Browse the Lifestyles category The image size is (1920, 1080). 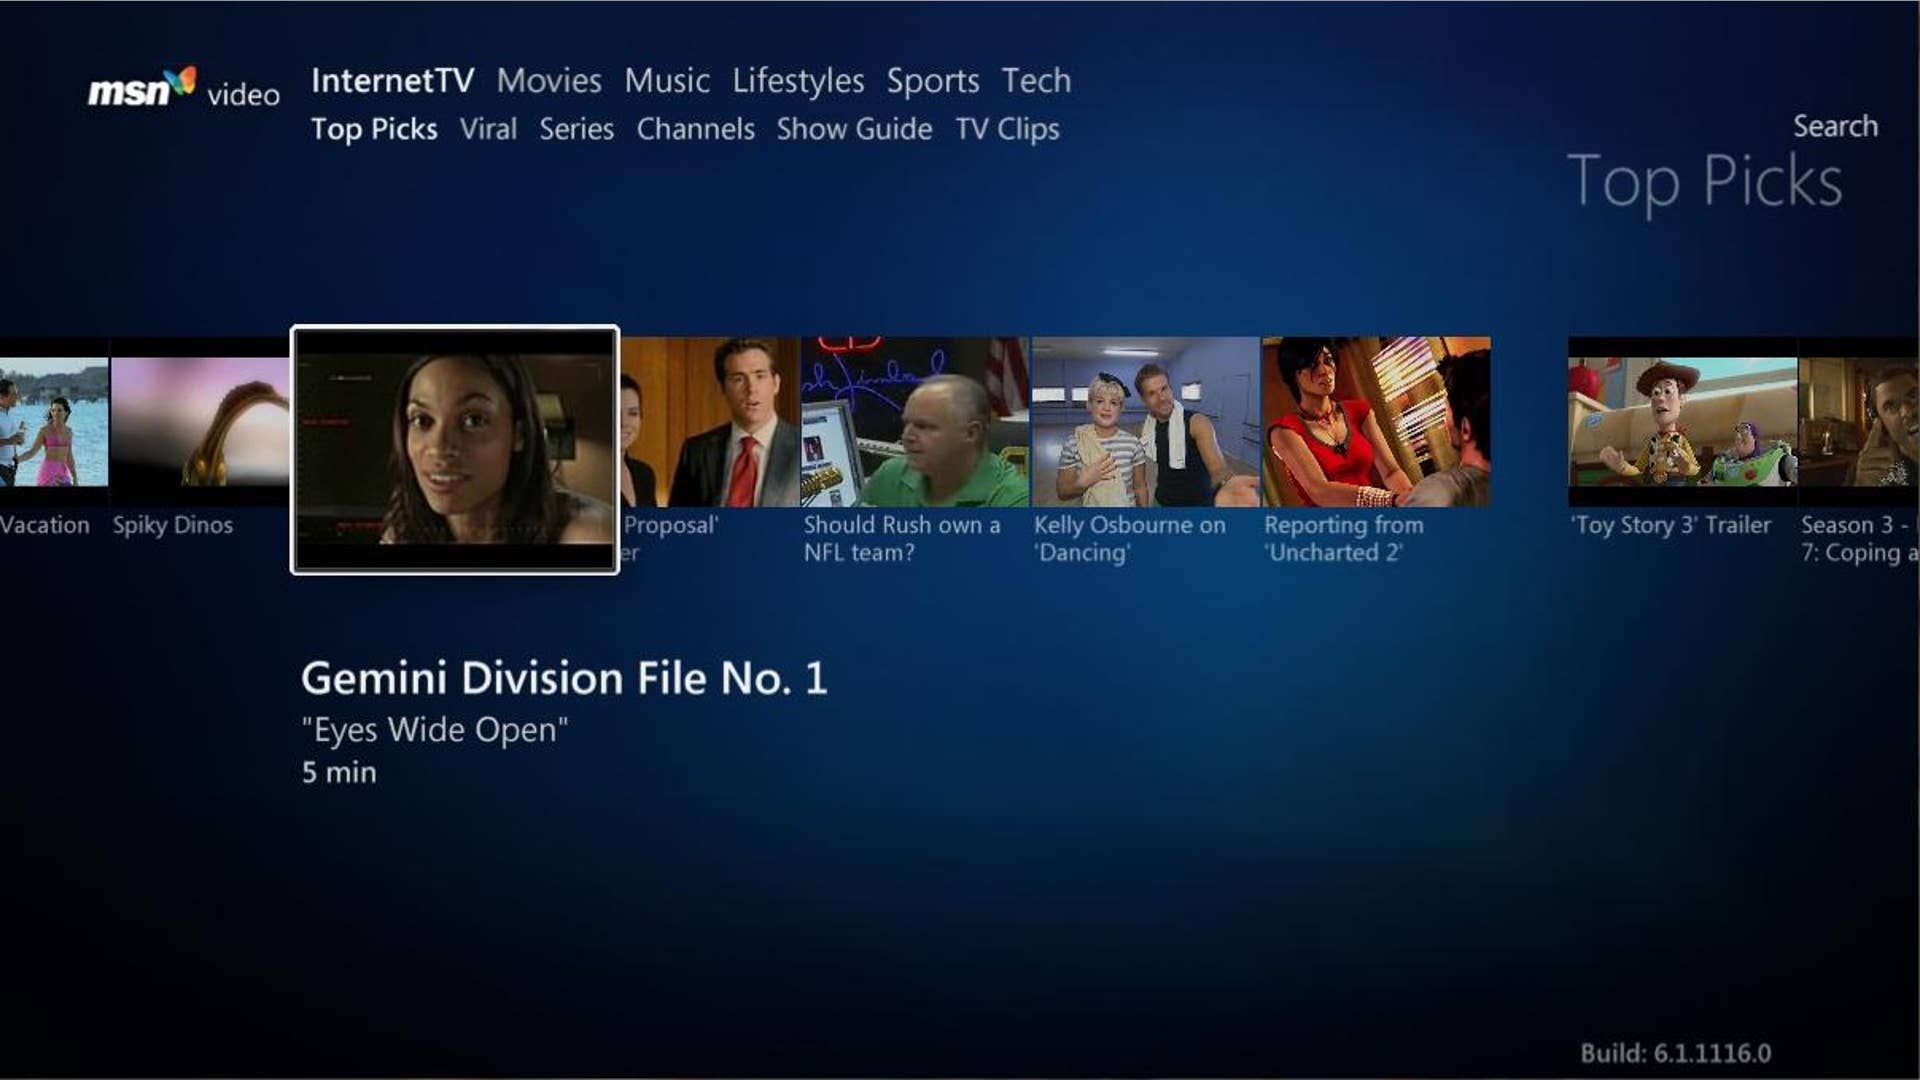799,80
